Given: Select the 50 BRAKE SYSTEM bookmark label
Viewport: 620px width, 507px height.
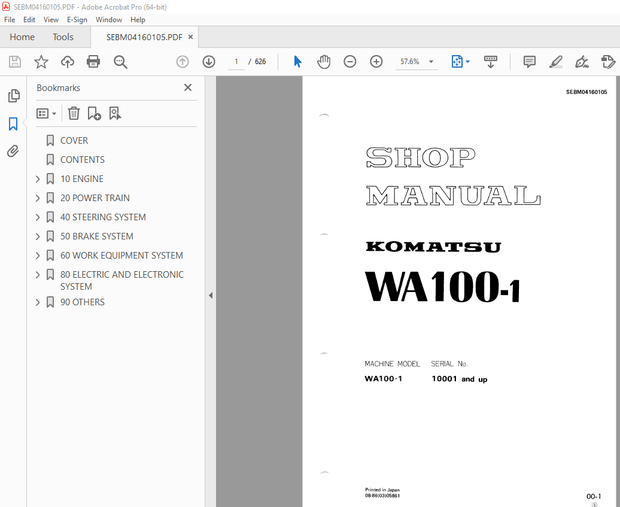Looking at the screenshot, I should [97, 236].
